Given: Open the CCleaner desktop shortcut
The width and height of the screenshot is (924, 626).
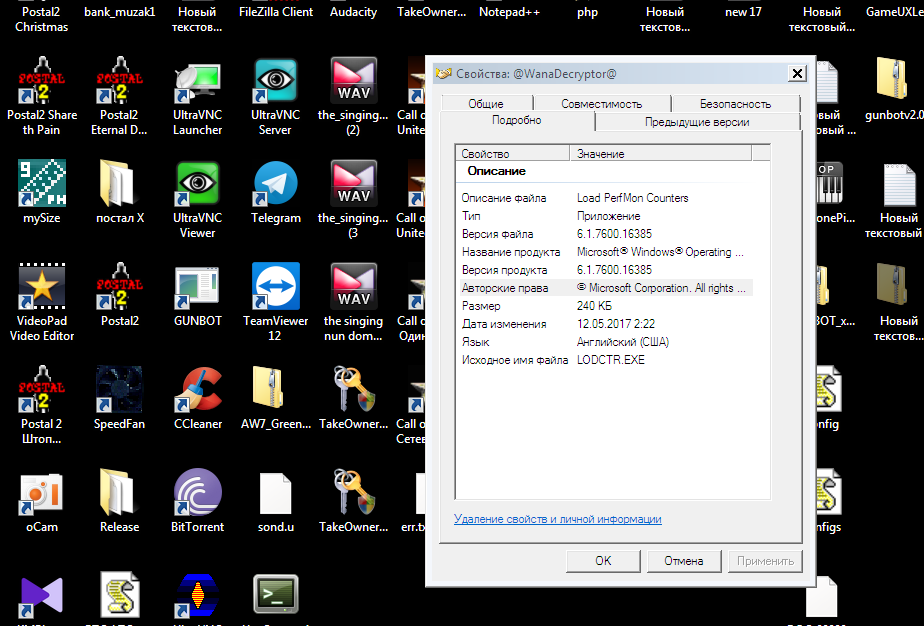Looking at the screenshot, I should [x=197, y=390].
